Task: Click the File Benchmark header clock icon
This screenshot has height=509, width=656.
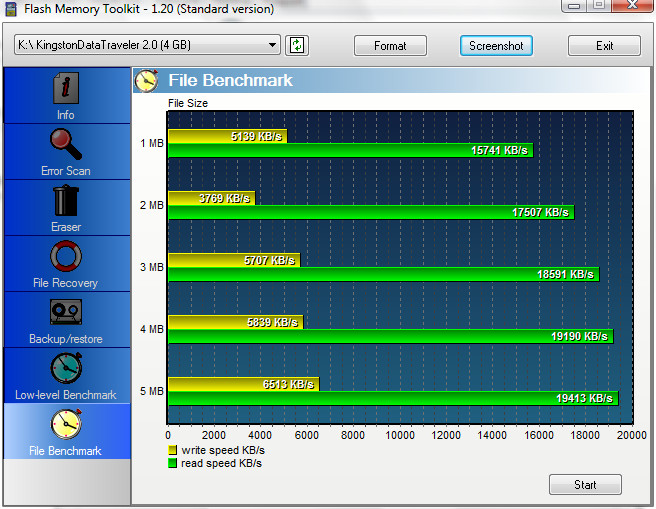Action: coord(147,80)
